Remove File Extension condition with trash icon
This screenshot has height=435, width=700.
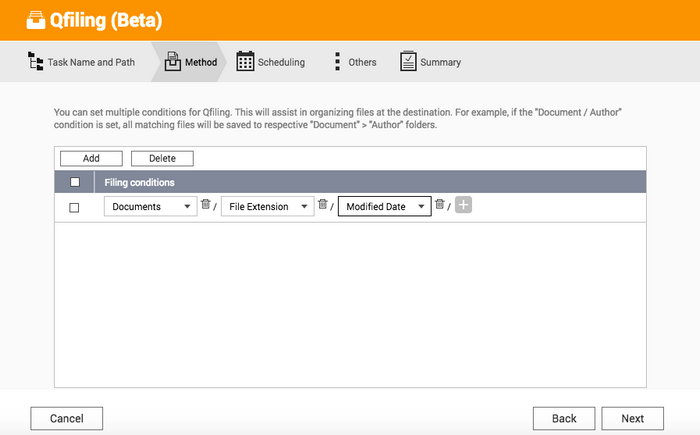click(x=322, y=204)
